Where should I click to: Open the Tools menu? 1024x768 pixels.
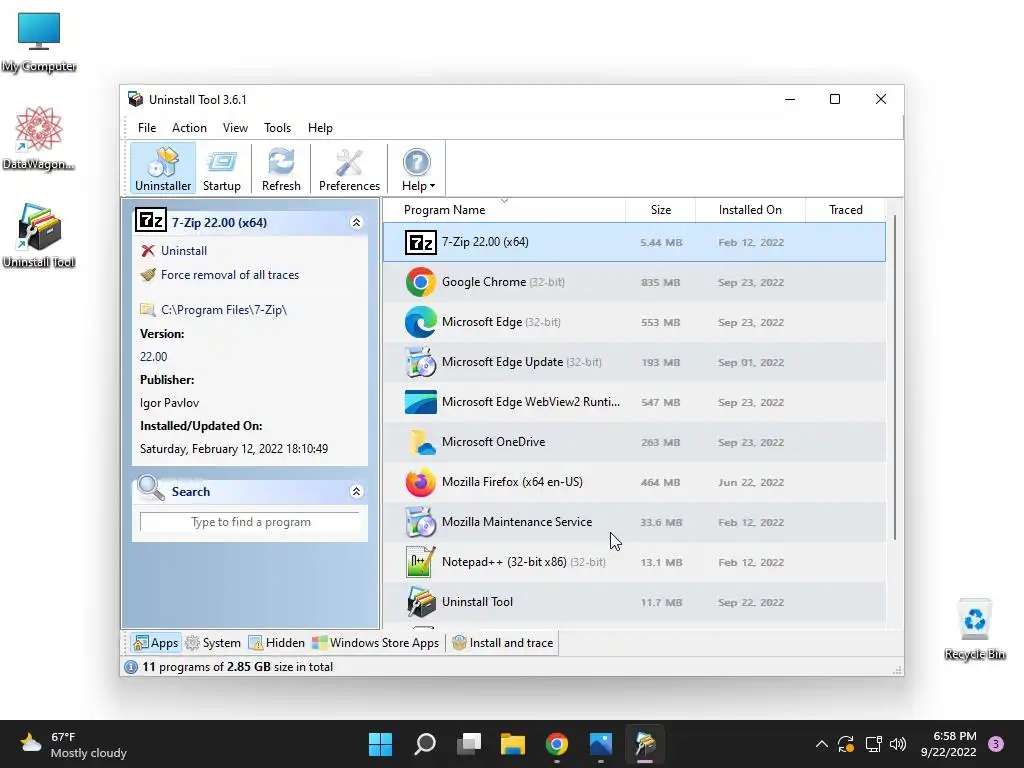click(278, 128)
